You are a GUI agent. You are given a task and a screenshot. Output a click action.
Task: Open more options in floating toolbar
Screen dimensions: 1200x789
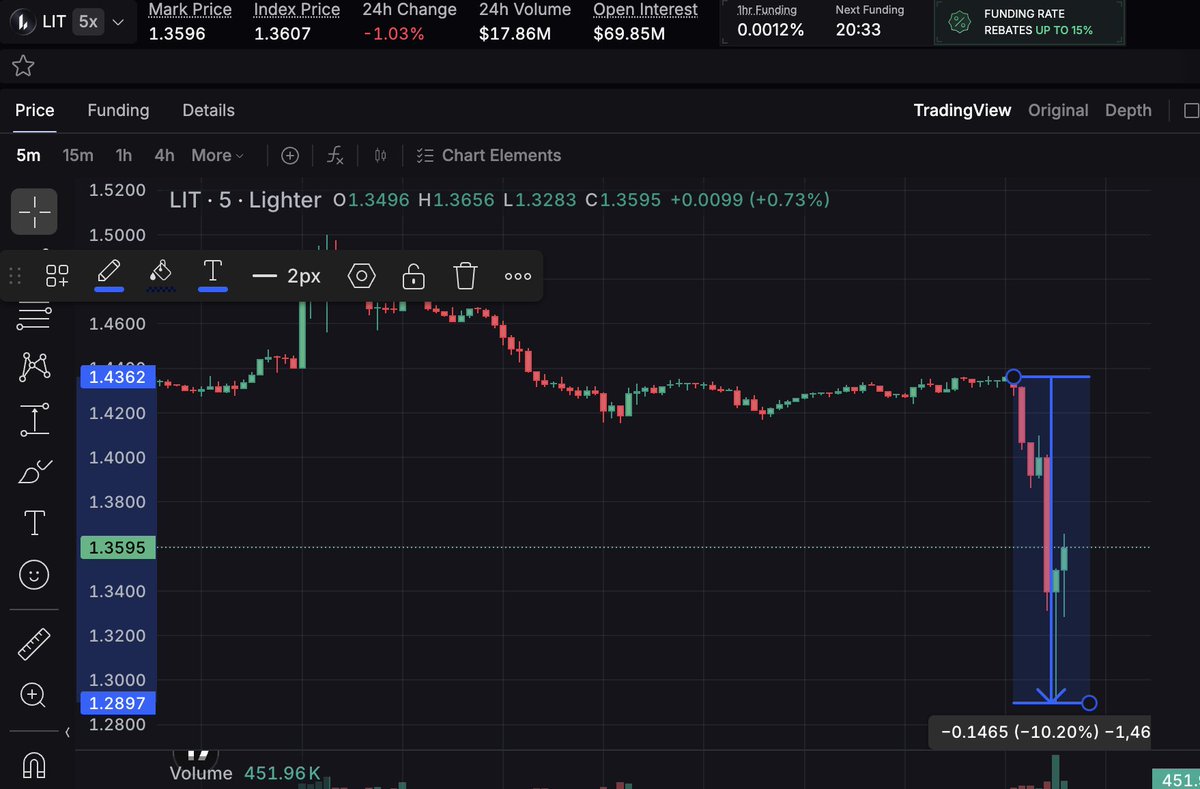[518, 276]
